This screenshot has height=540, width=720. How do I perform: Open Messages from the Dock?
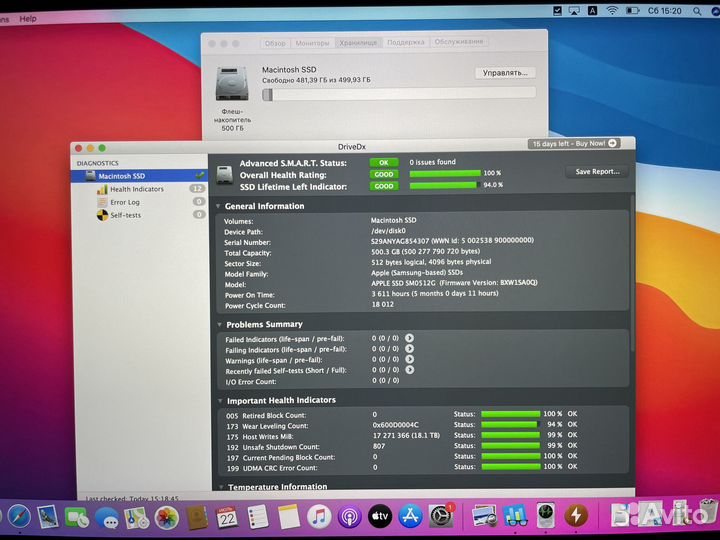tap(107, 518)
